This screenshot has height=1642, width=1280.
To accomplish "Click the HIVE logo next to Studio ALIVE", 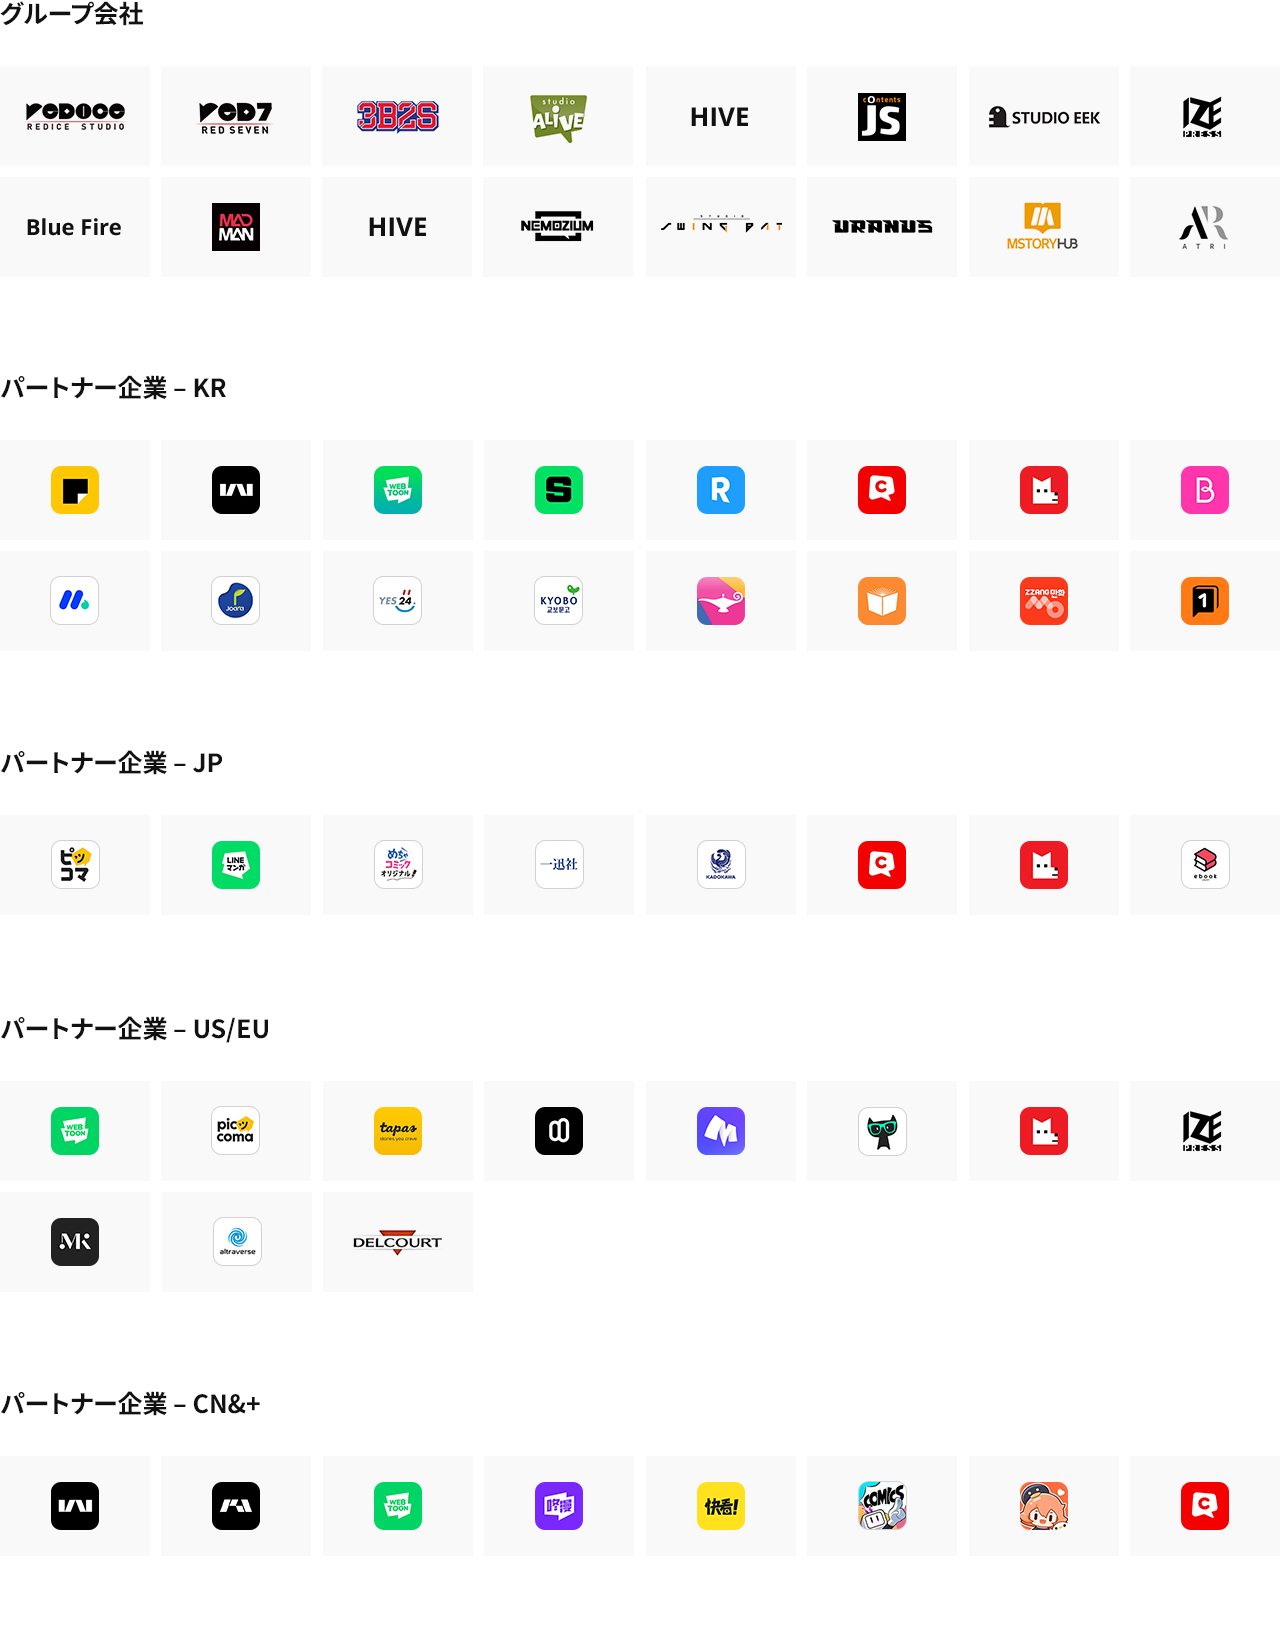I will pos(720,116).
